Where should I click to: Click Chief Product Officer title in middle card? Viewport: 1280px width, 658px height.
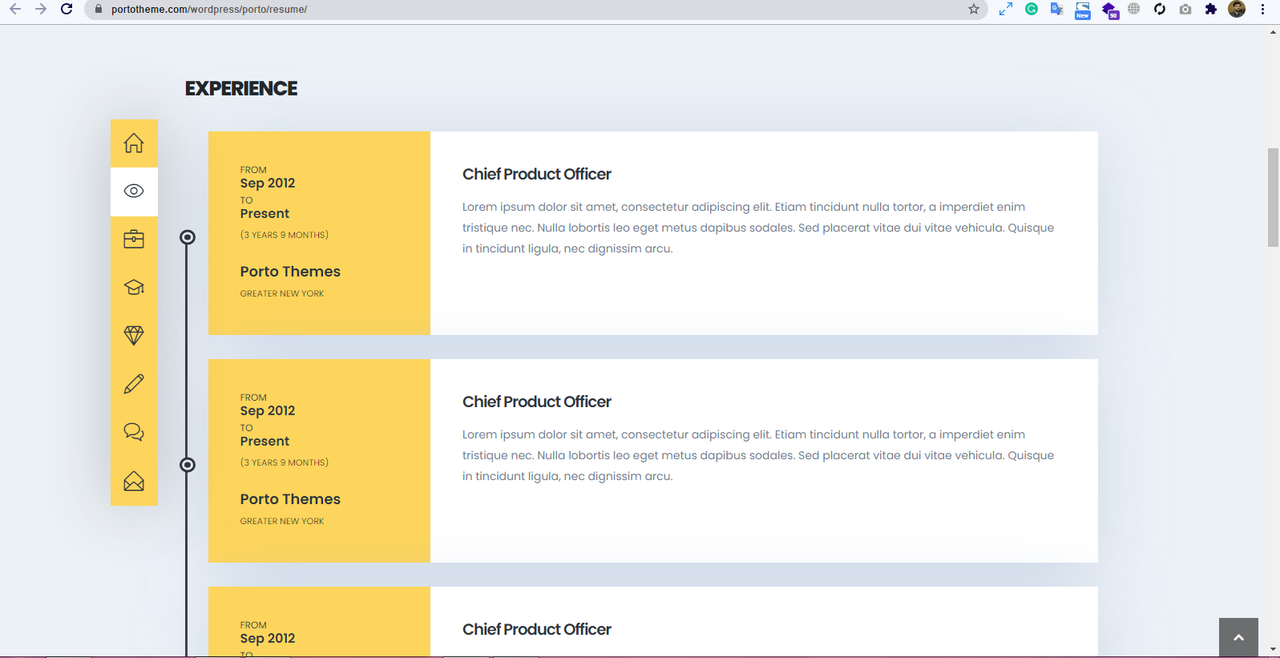click(x=537, y=402)
